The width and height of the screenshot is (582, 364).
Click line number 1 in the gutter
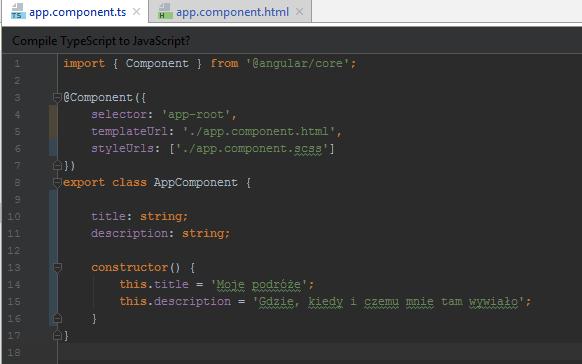tap(17, 63)
